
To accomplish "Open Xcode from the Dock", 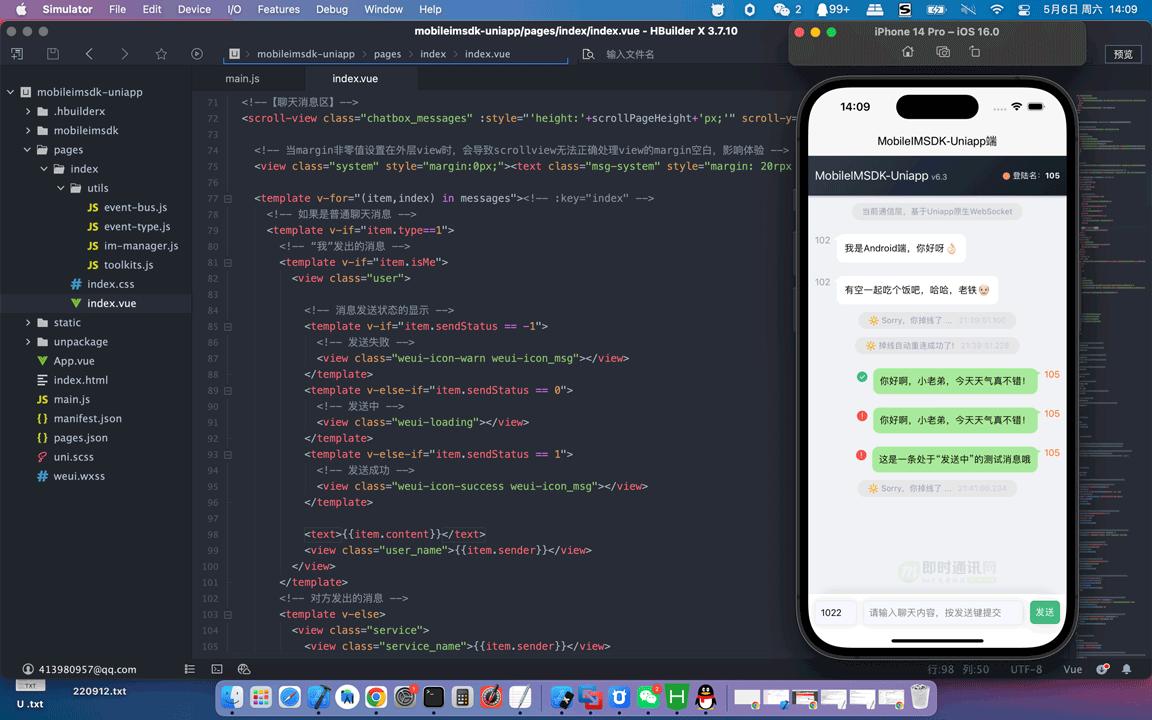I will [x=319, y=696].
